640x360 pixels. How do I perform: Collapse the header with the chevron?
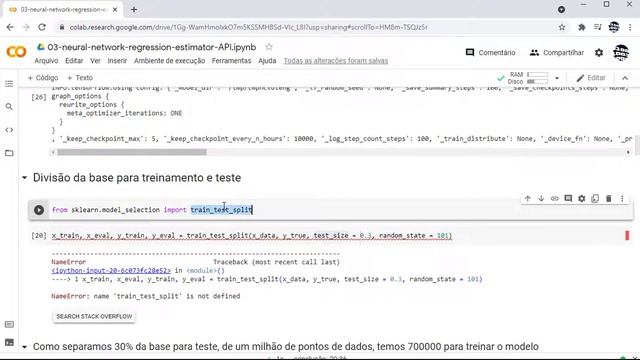click(x=625, y=78)
